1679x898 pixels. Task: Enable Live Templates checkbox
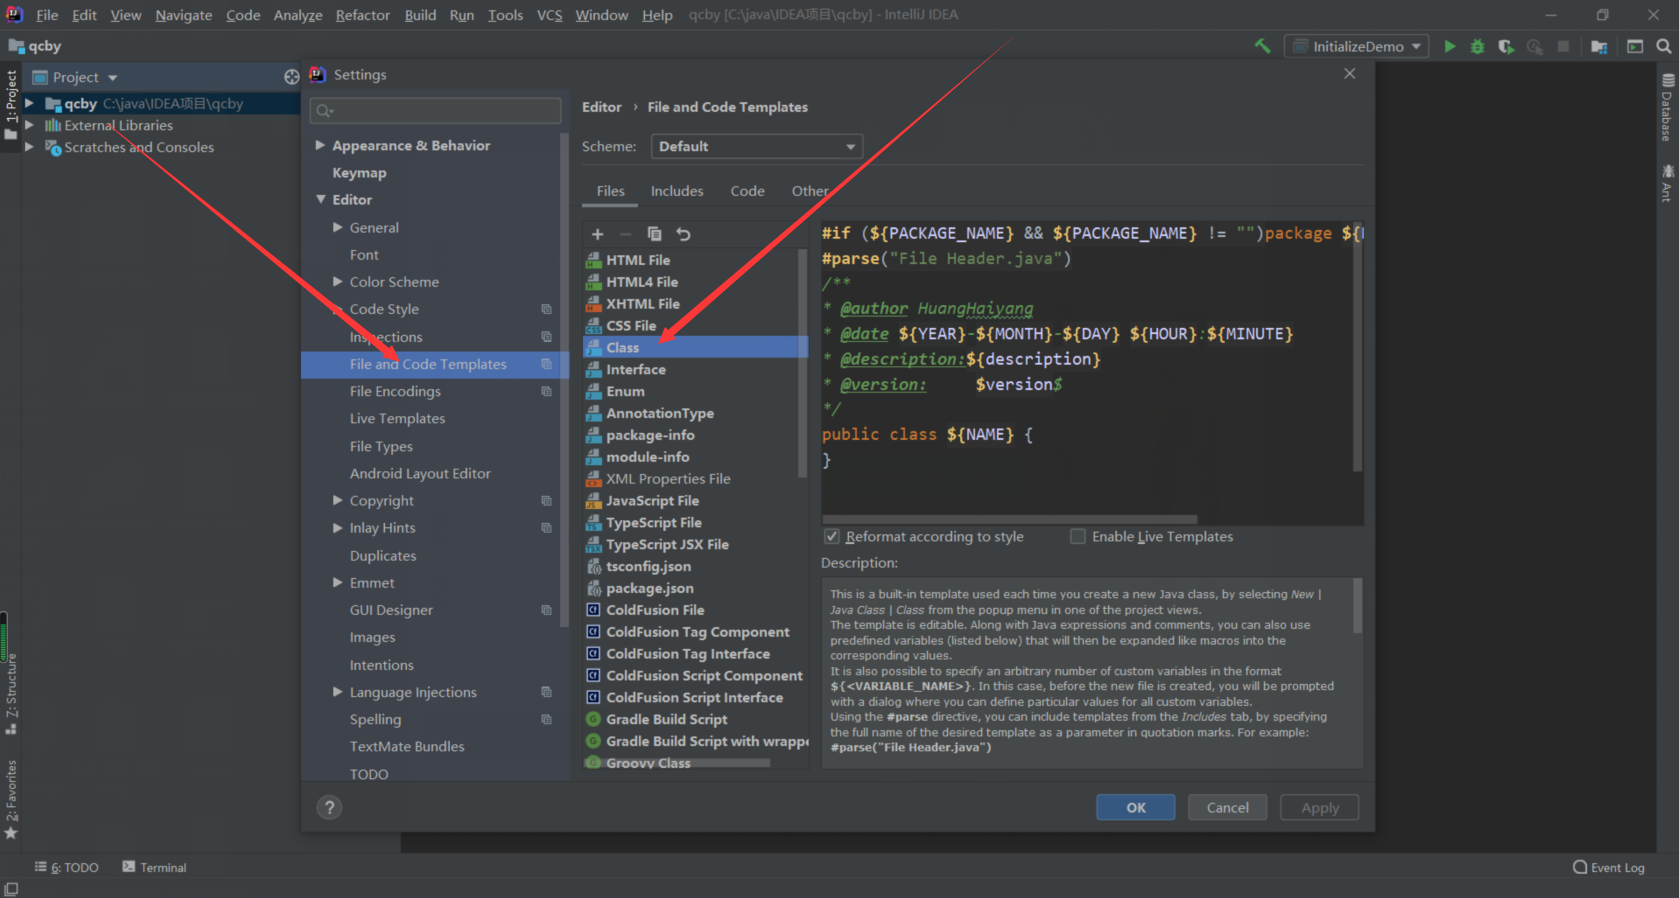[x=1077, y=537]
